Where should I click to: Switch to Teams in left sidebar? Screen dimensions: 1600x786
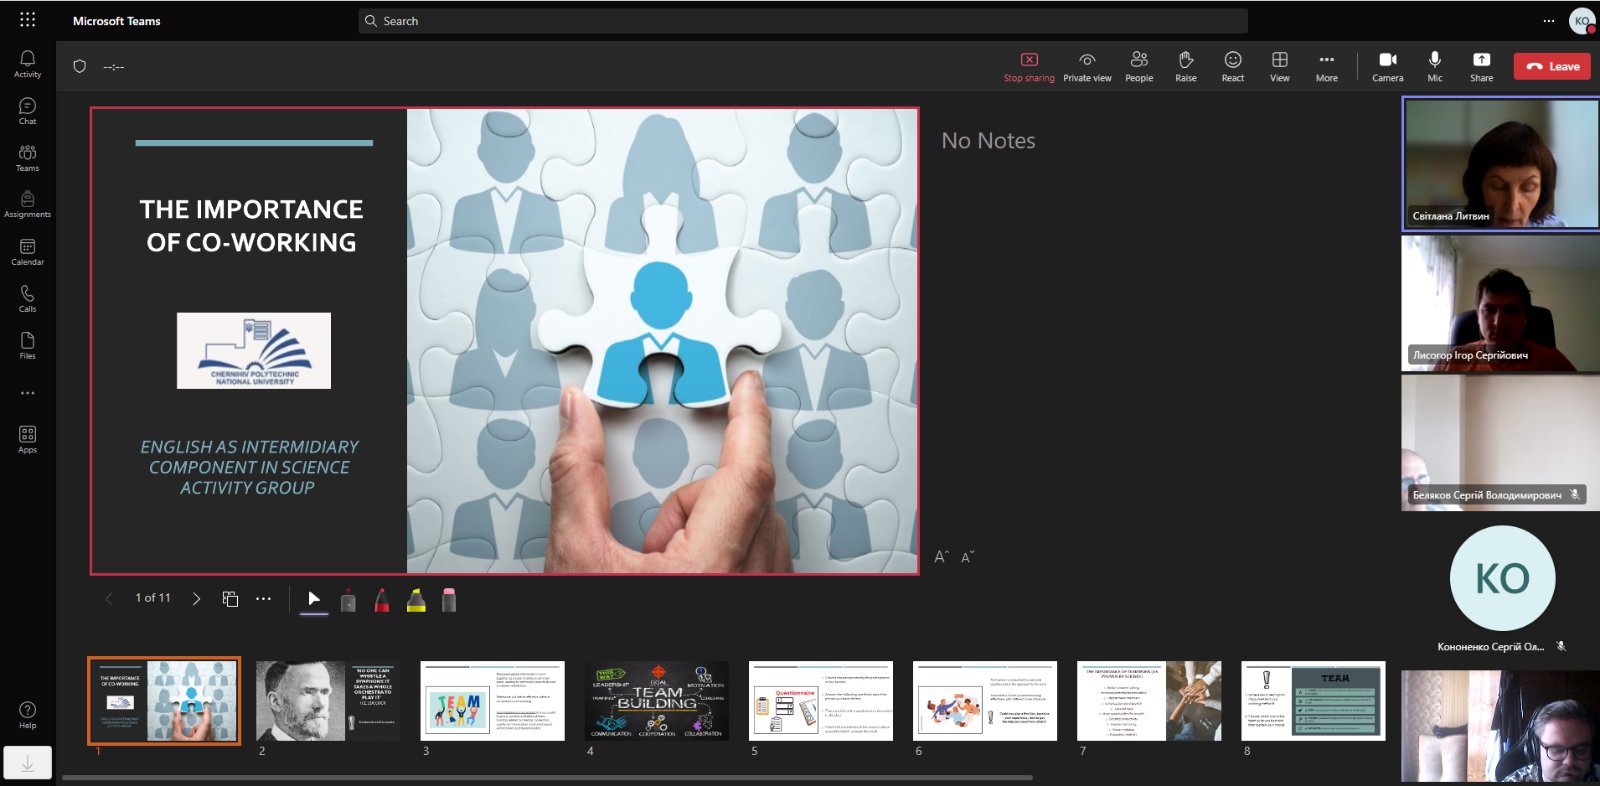[27, 158]
